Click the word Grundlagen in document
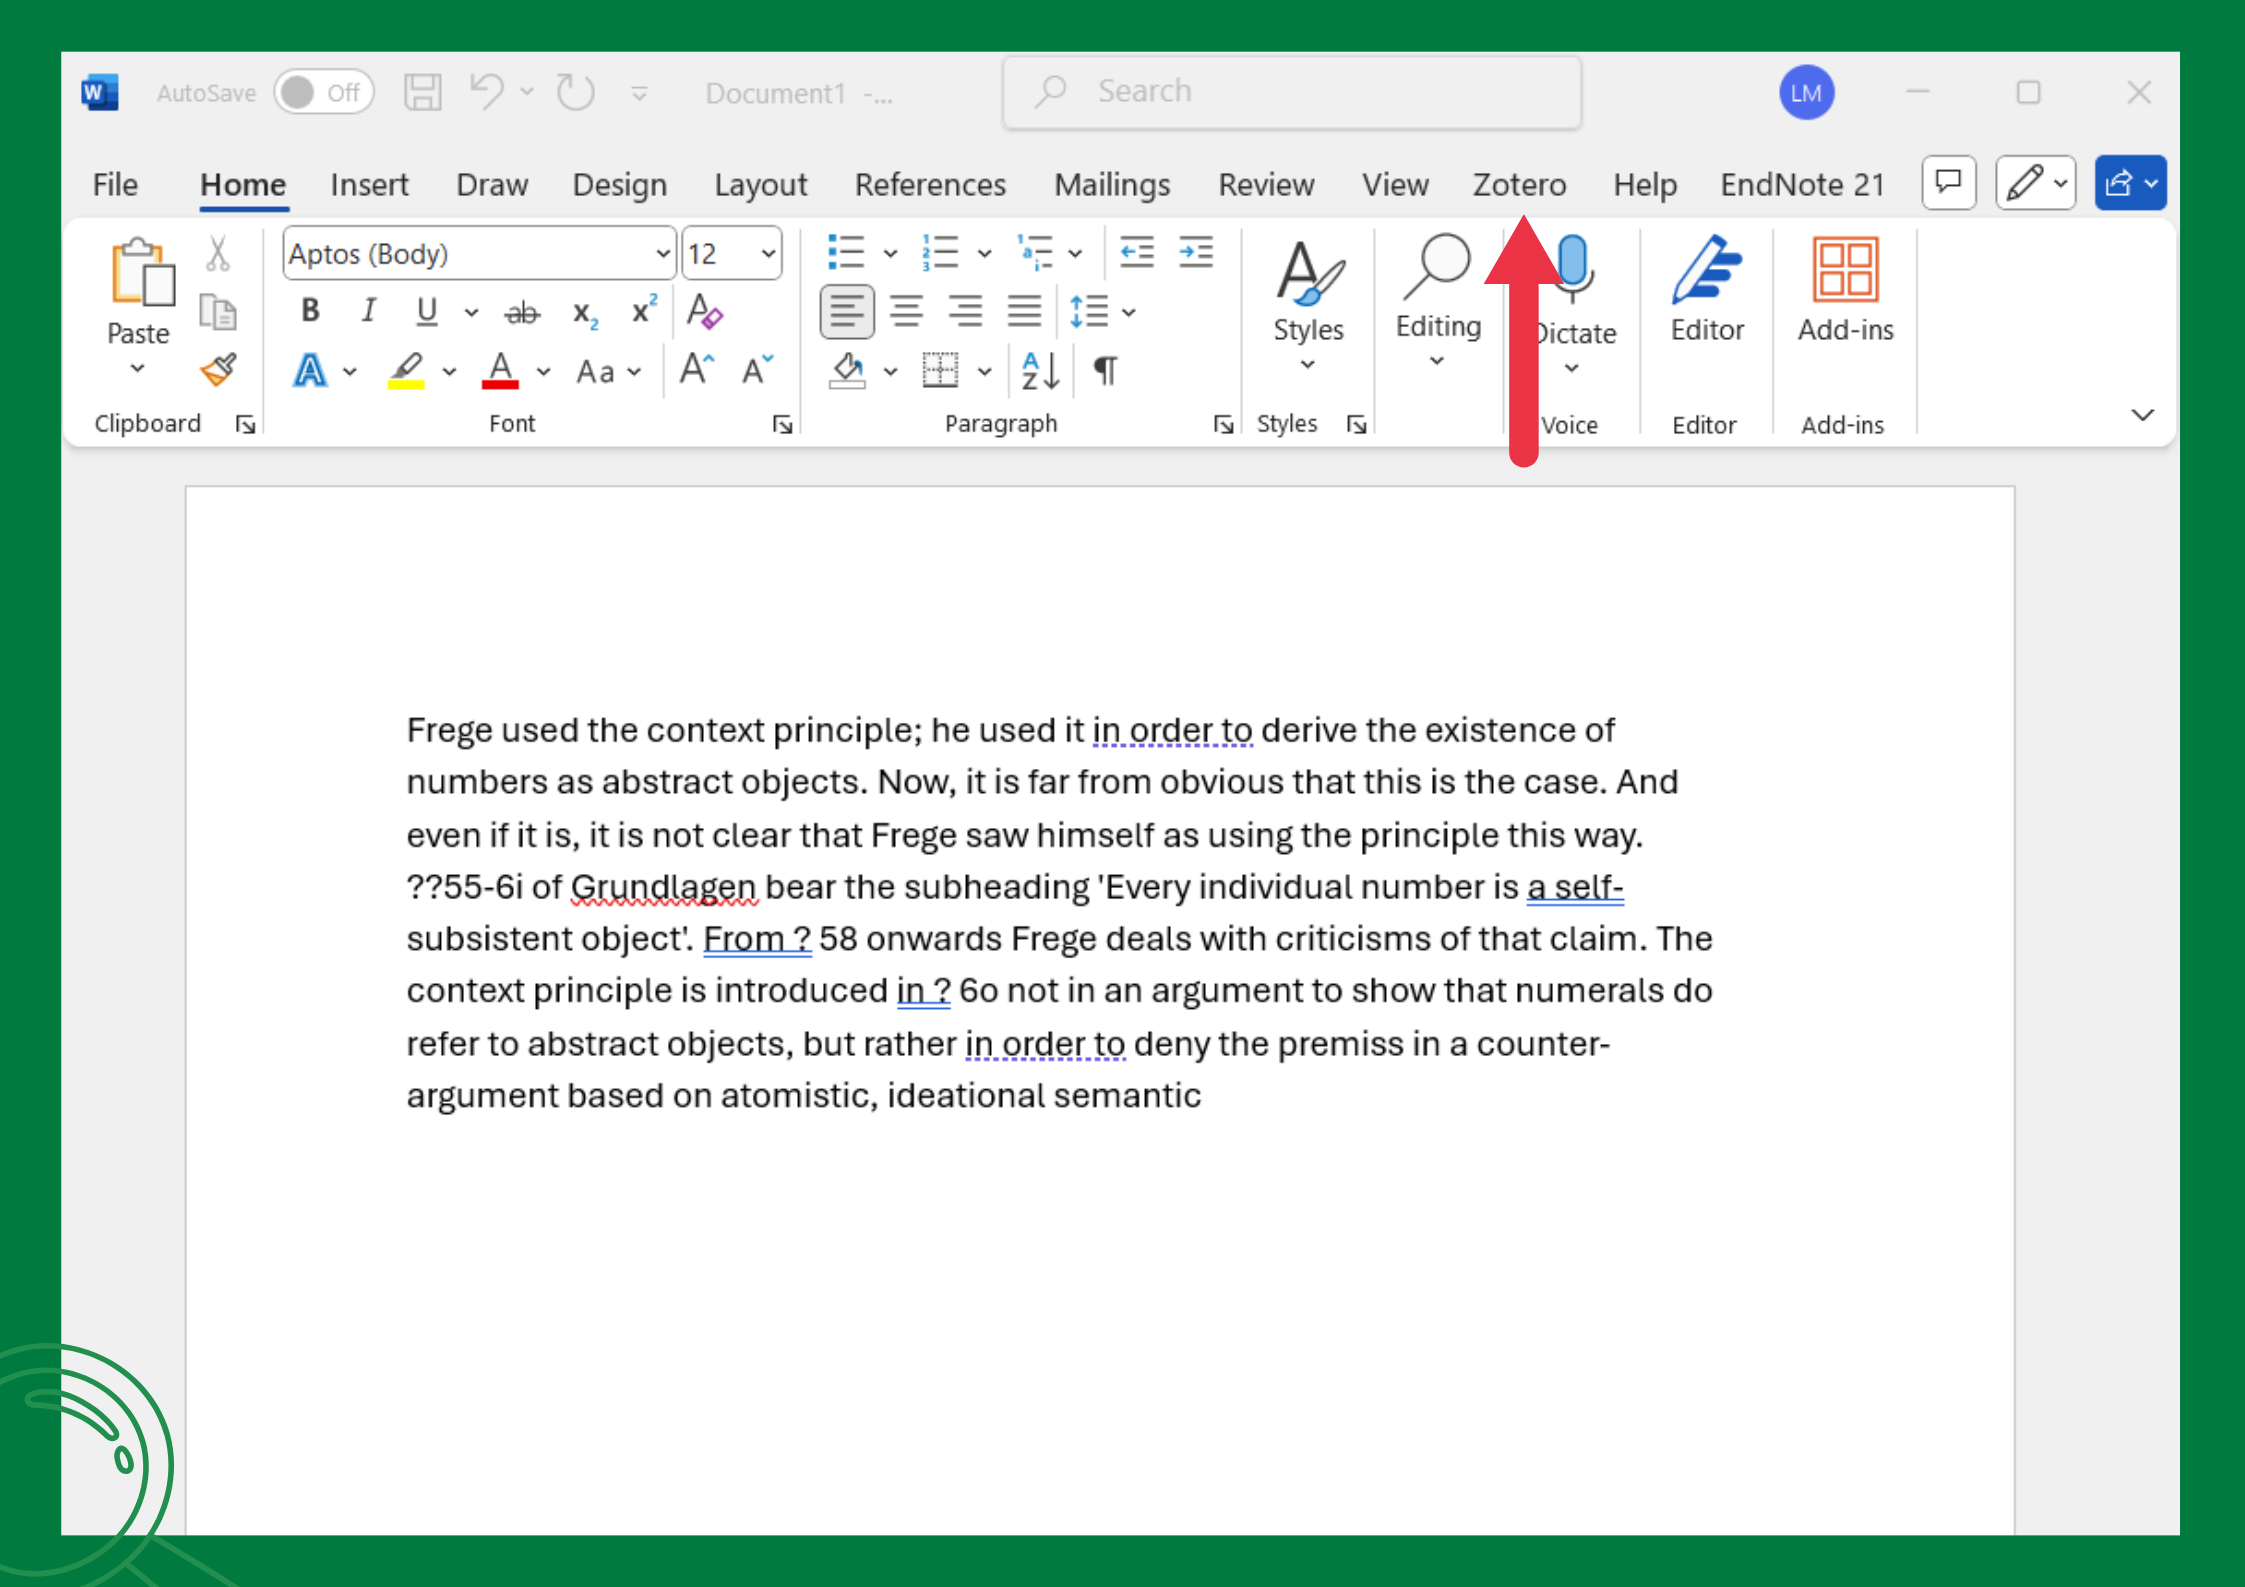 click(663, 887)
